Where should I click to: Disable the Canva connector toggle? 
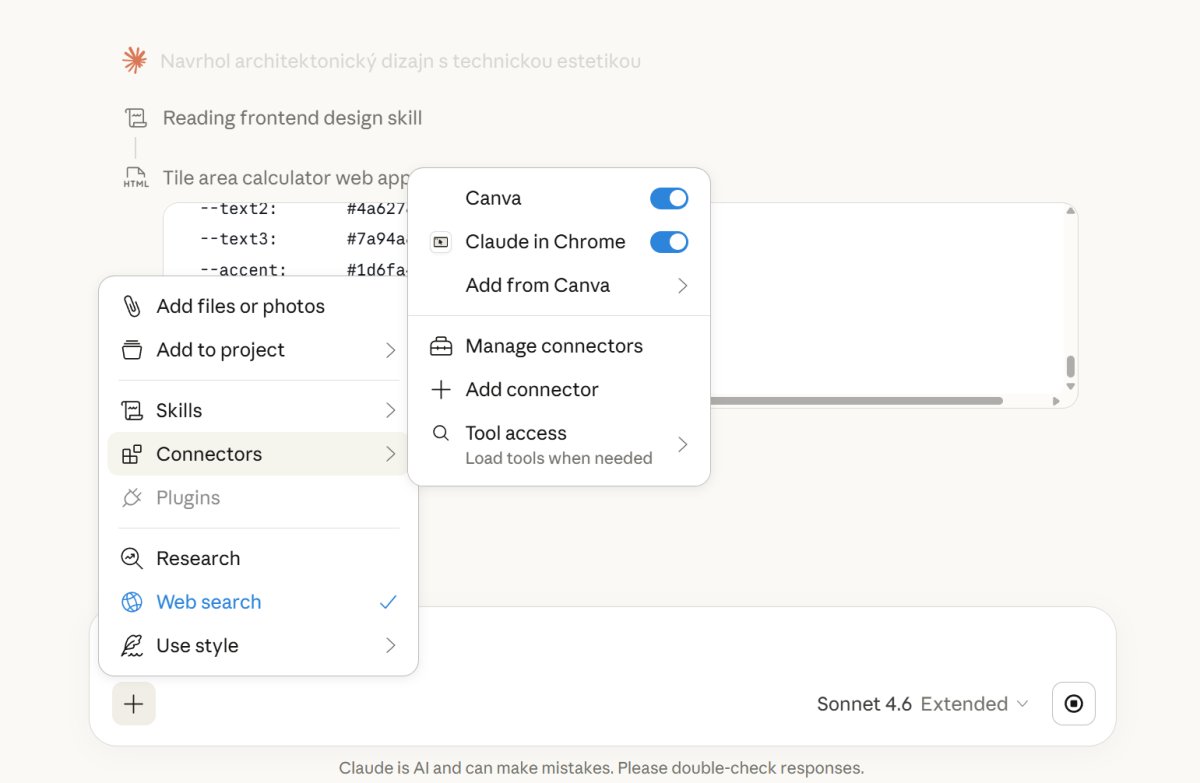coord(669,198)
